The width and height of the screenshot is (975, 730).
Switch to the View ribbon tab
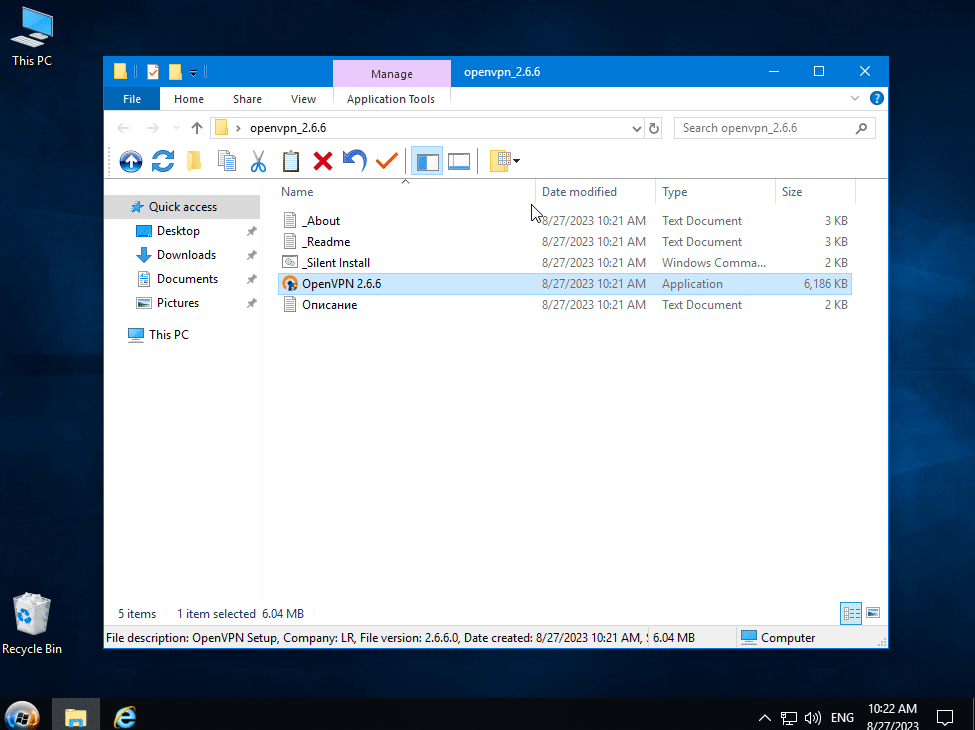(x=303, y=99)
